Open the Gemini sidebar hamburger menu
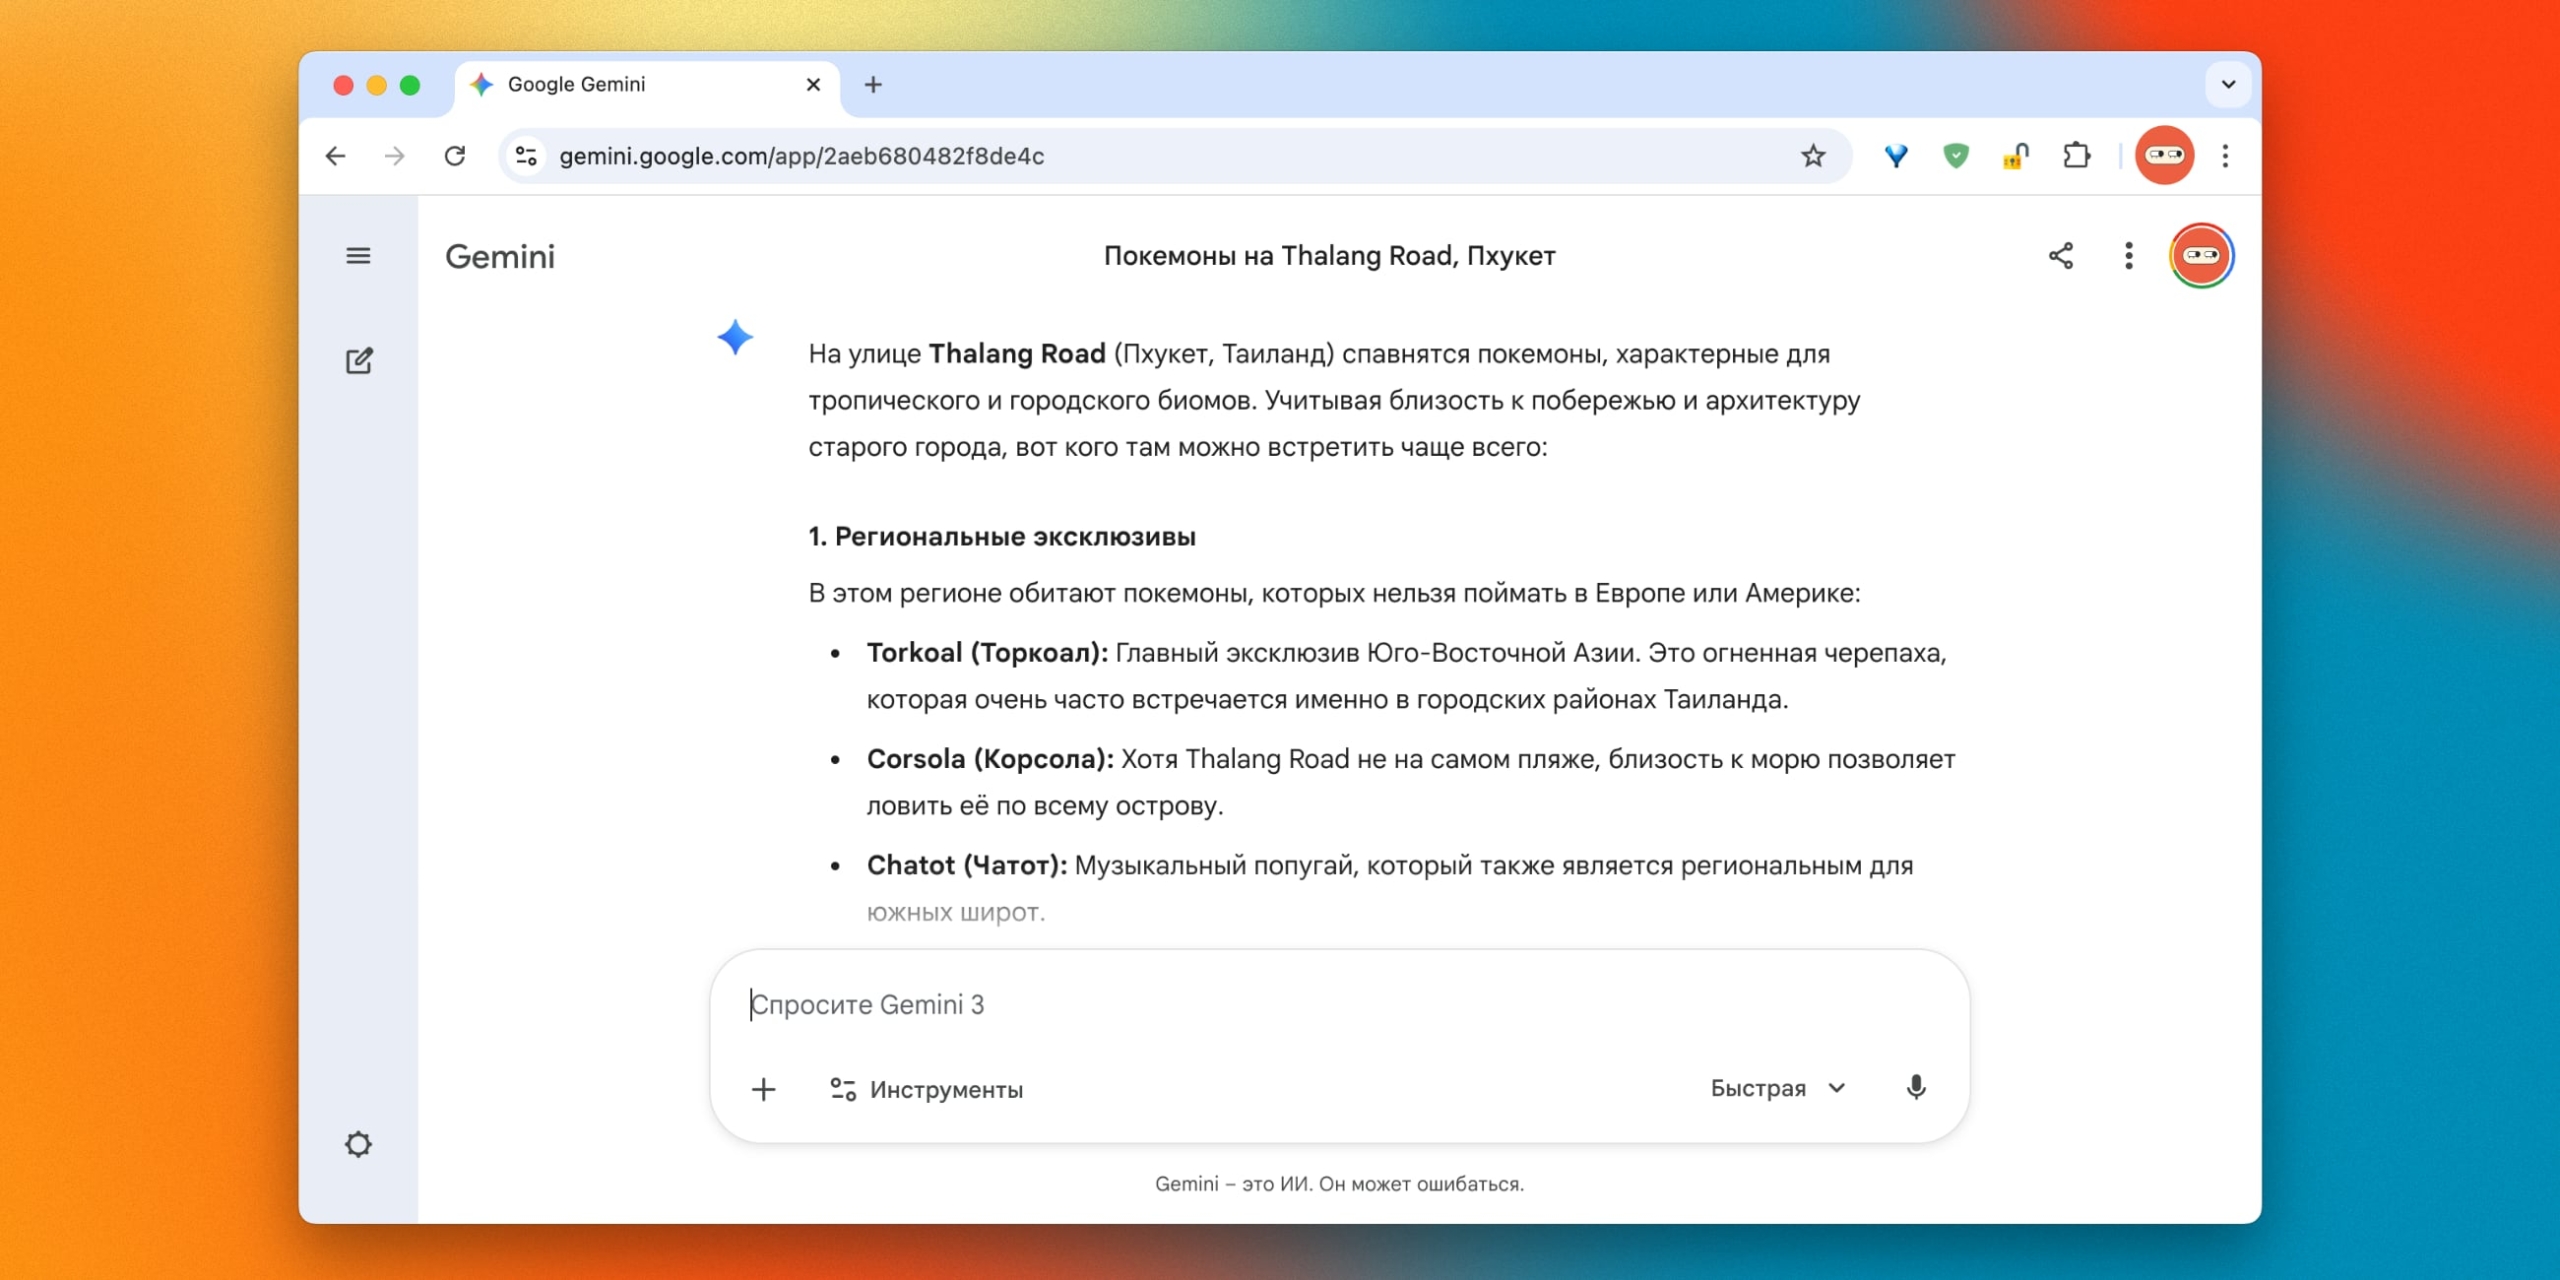2560x1280 pixels. (x=358, y=256)
